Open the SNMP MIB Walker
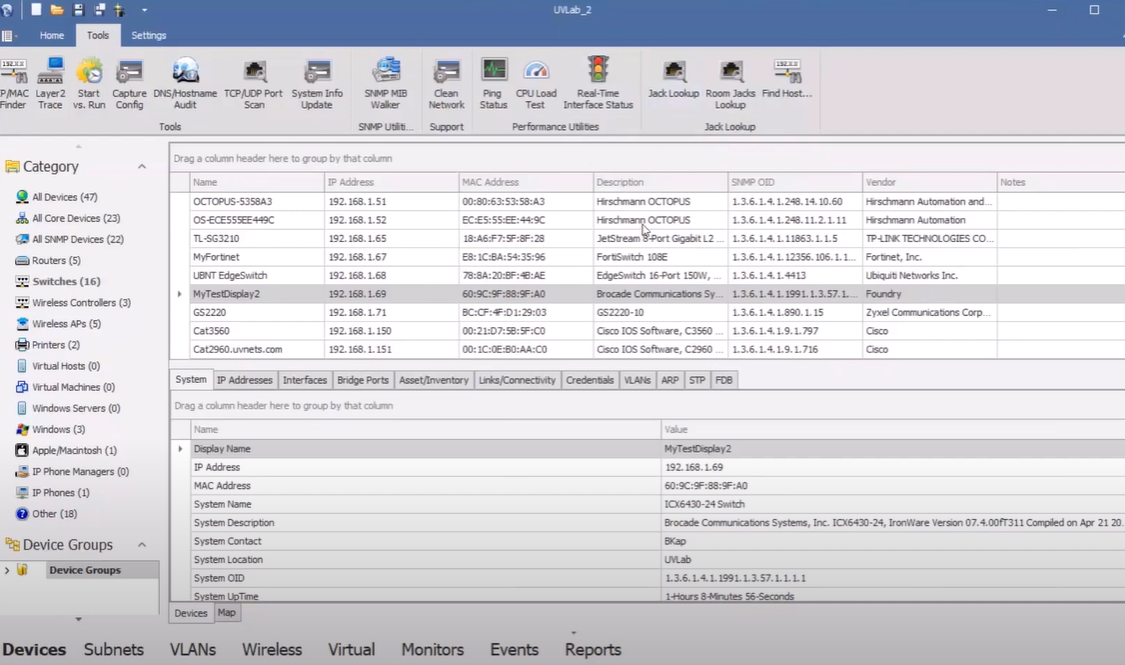The height and width of the screenshot is (665, 1125). coord(385,84)
